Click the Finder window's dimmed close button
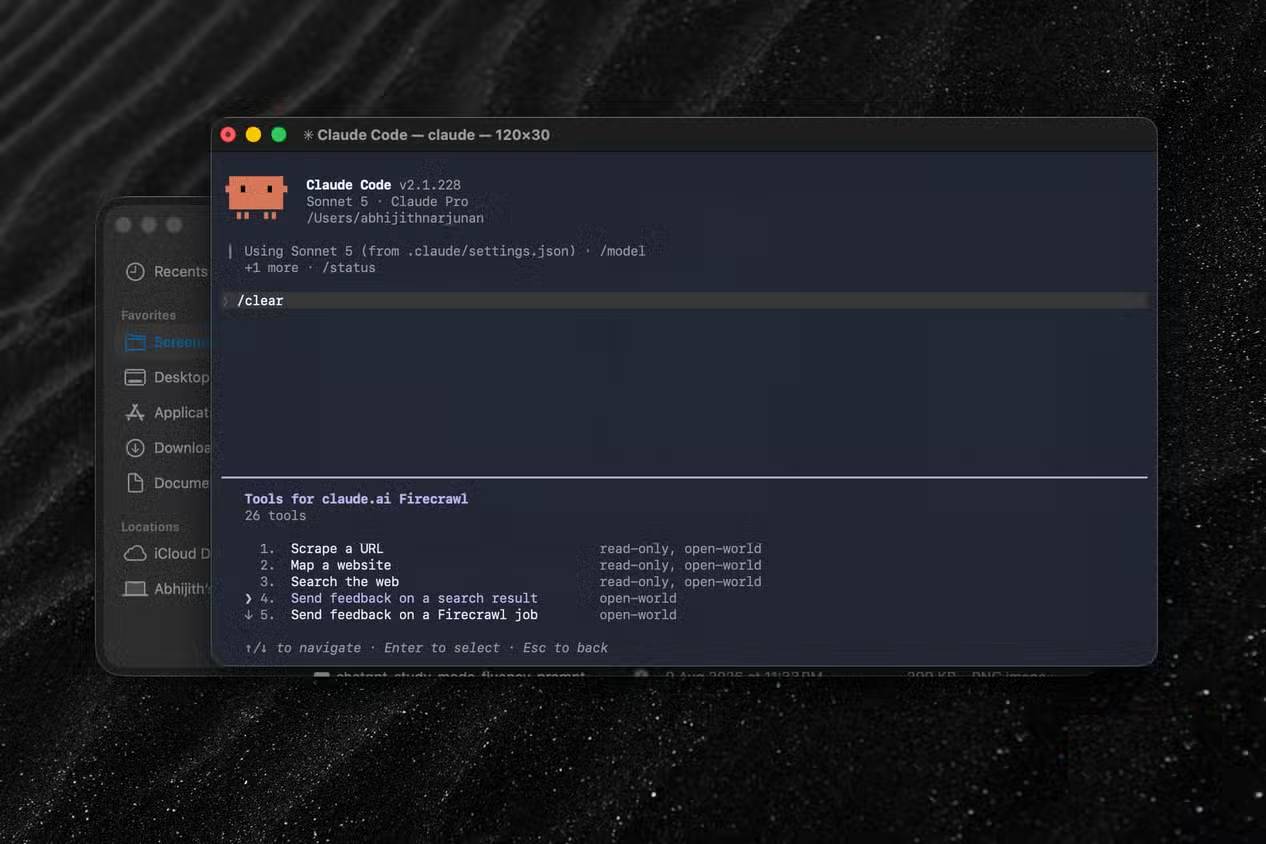Viewport: 1266px width, 844px height. 123,225
